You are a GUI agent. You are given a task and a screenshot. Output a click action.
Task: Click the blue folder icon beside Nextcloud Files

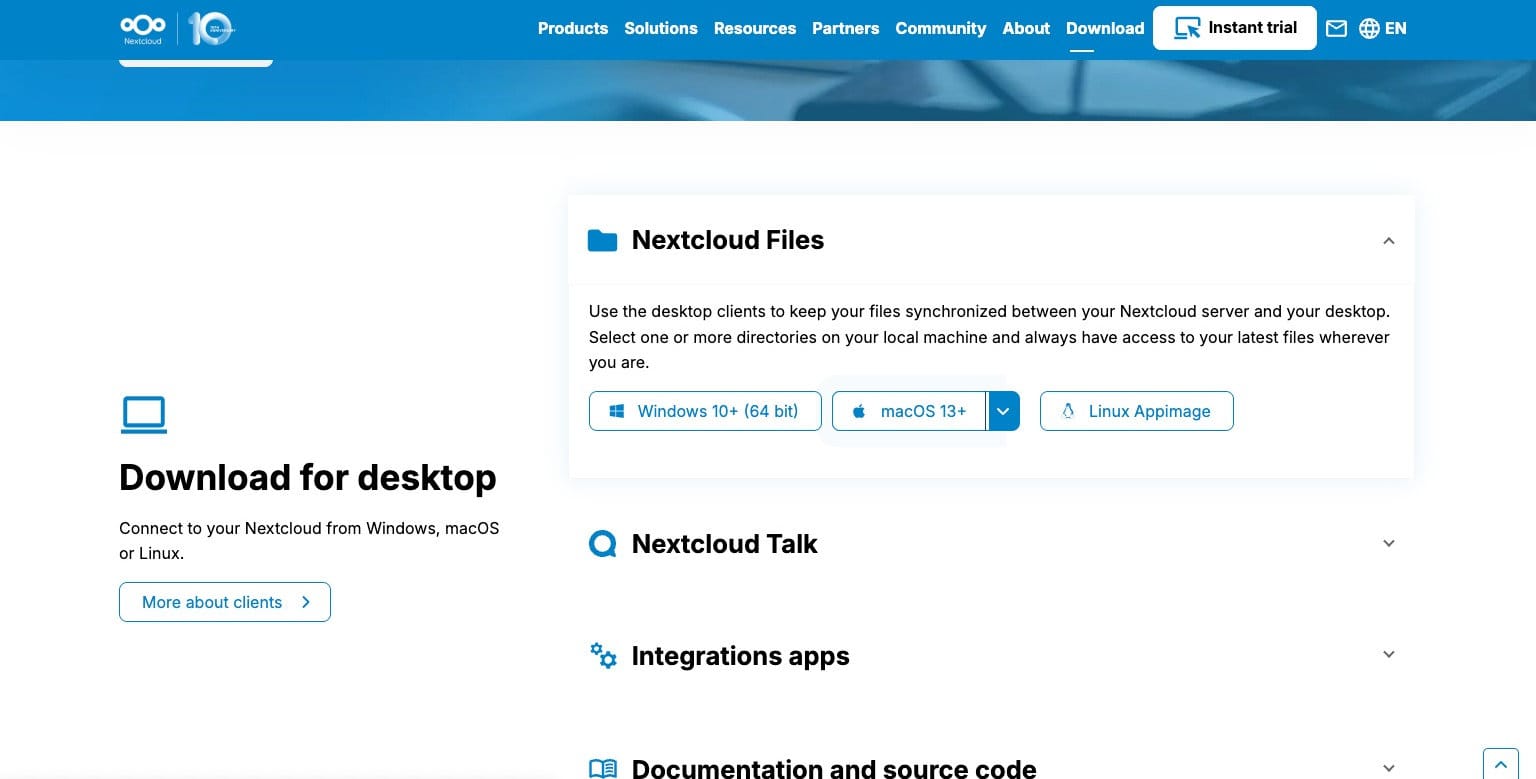602,240
